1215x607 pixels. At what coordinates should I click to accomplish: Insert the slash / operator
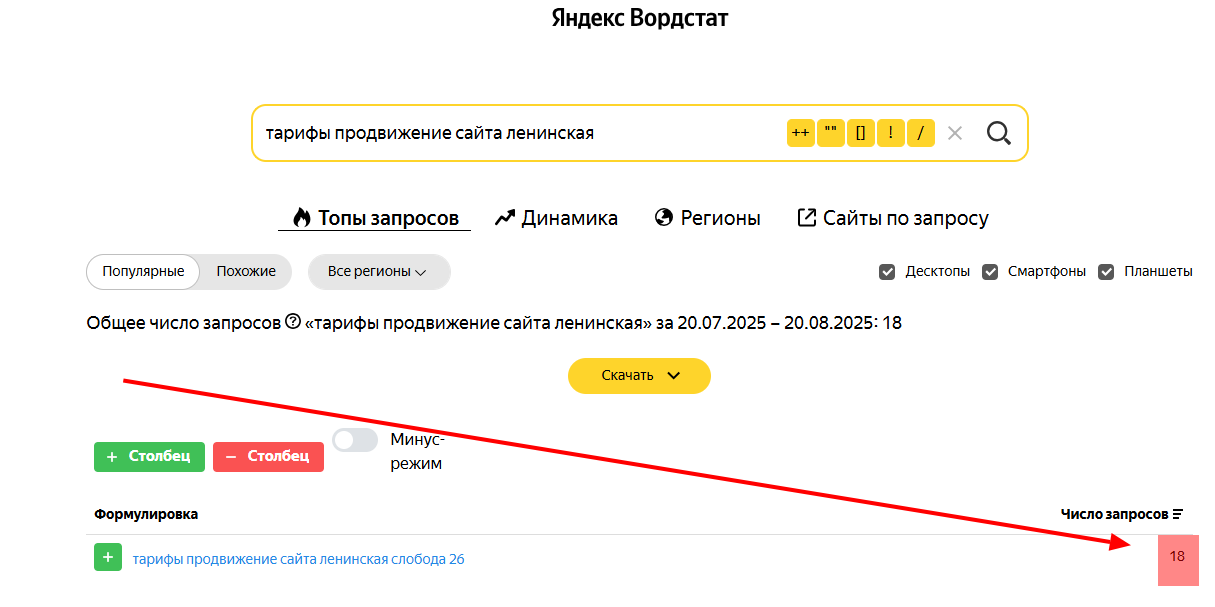[x=921, y=133]
